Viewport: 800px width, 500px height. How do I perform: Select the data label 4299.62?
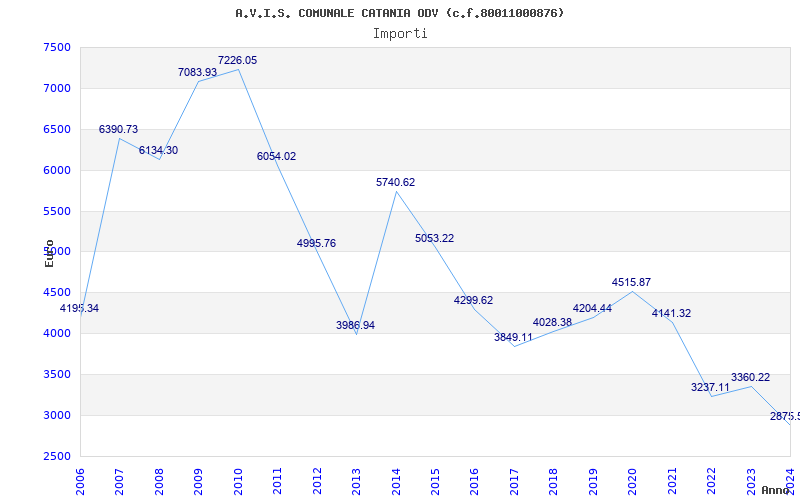click(473, 301)
